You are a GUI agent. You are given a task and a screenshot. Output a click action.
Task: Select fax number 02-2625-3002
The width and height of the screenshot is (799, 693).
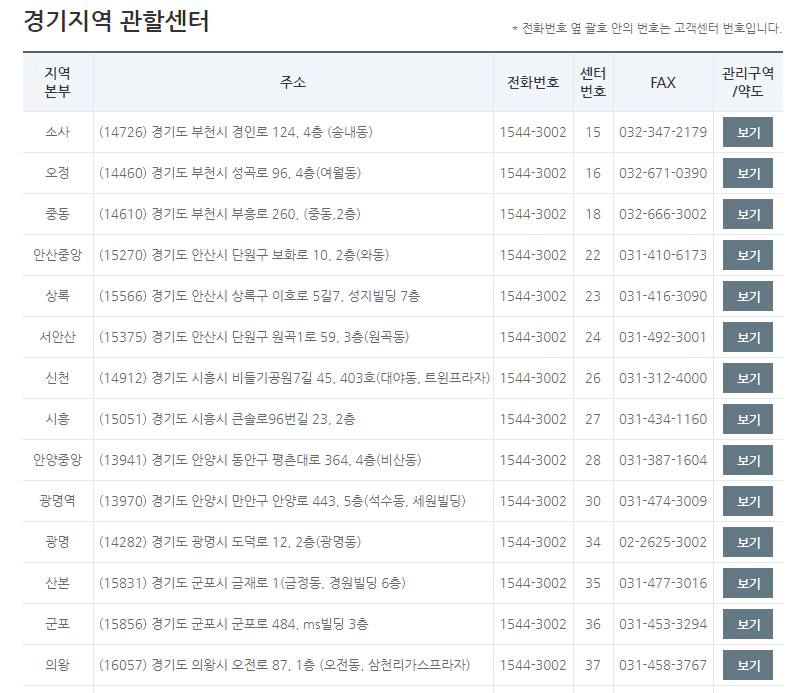663,542
